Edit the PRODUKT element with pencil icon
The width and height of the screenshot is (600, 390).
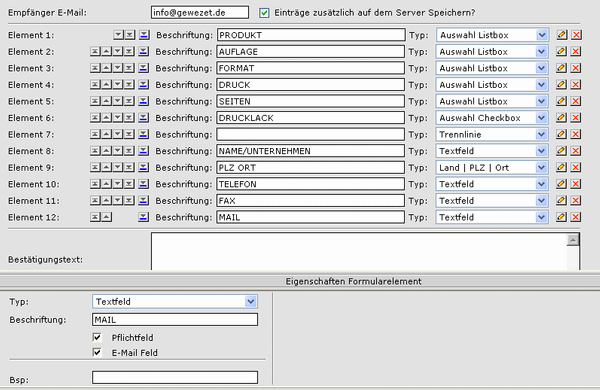tap(561, 35)
